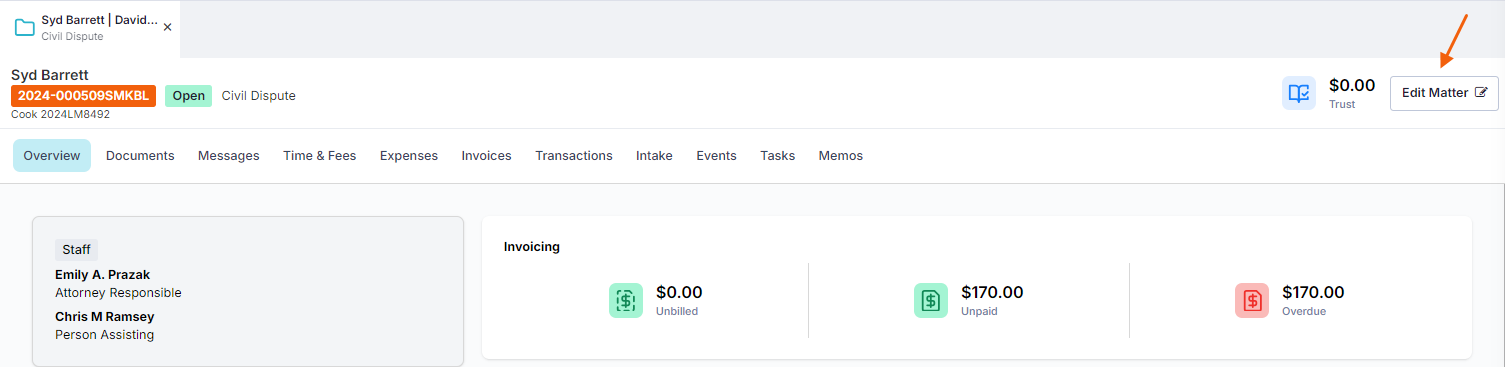Click the staff name Emily A. Prazak
1505x367 pixels.
[x=103, y=275]
